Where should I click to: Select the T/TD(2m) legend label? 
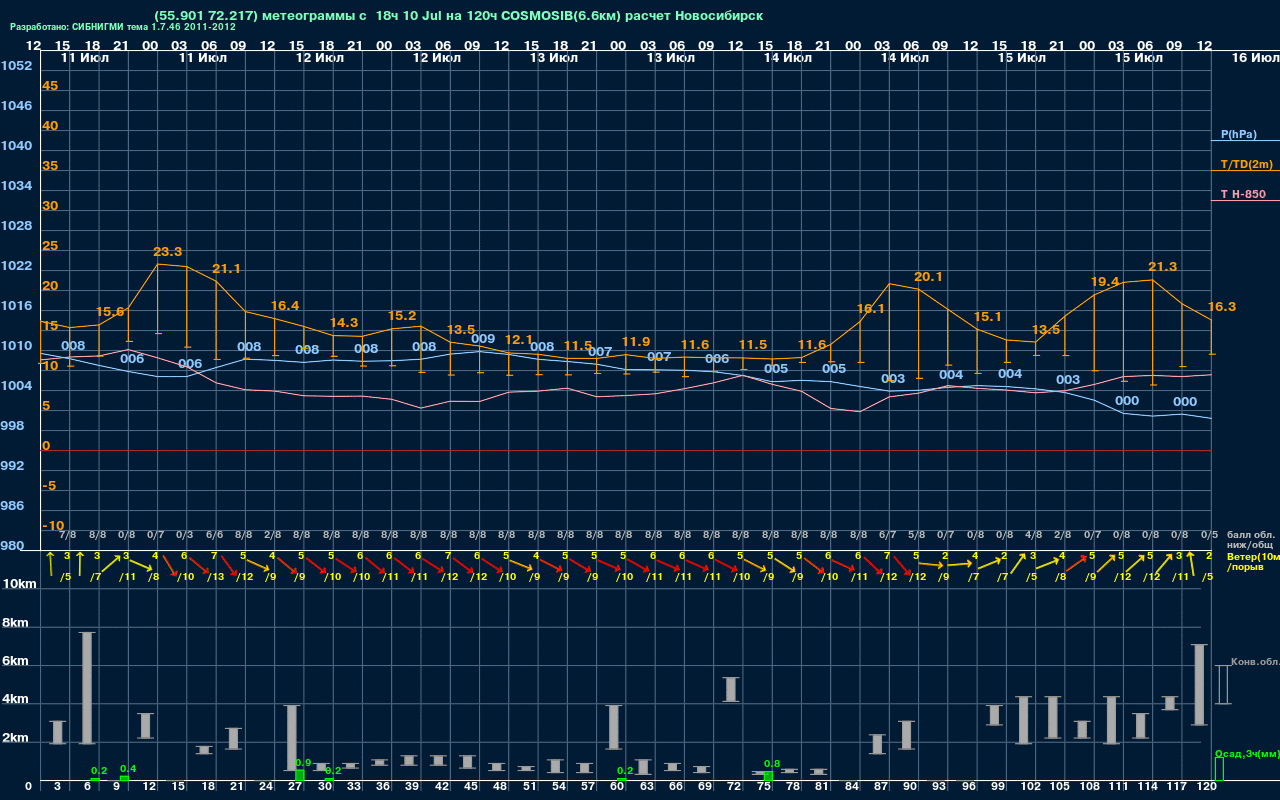tap(1246, 164)
